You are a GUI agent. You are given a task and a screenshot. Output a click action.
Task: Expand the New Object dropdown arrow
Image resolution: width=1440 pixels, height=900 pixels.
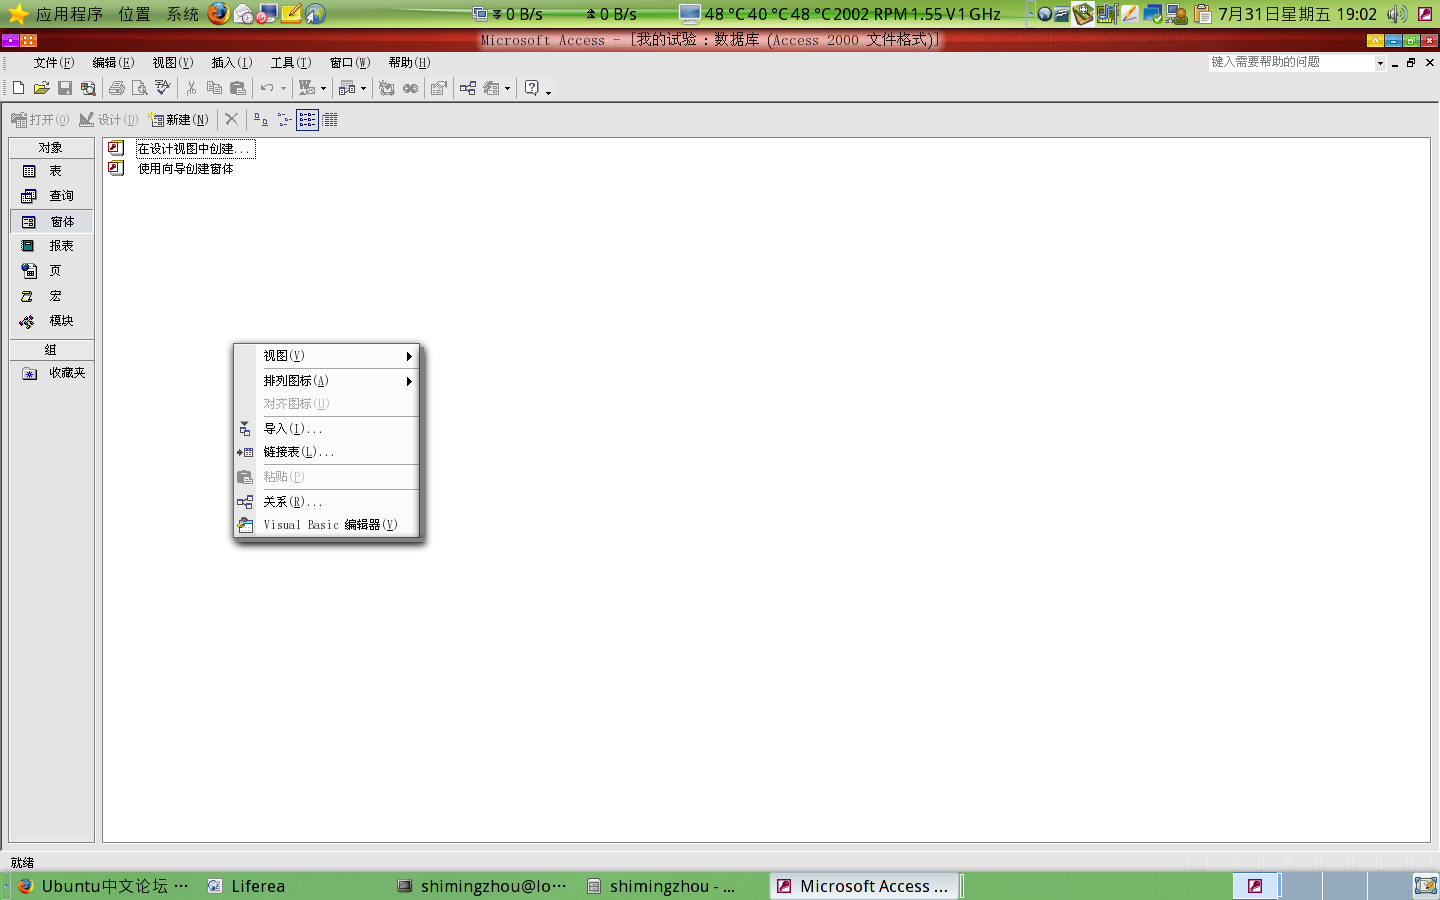507,88
